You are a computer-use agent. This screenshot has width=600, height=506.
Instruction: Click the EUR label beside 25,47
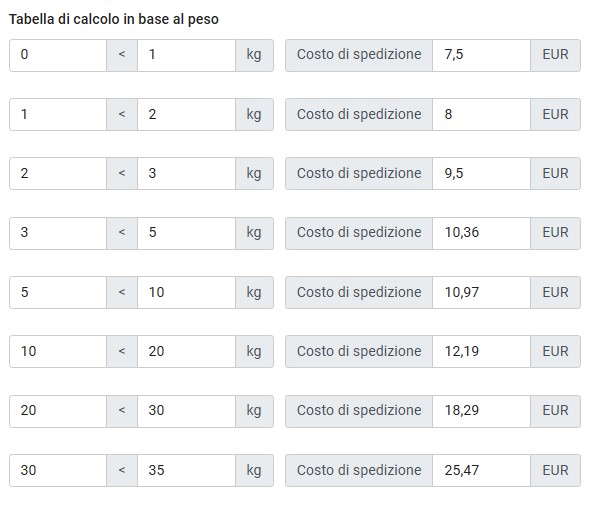pyautogui.click(x=556, y=470)
